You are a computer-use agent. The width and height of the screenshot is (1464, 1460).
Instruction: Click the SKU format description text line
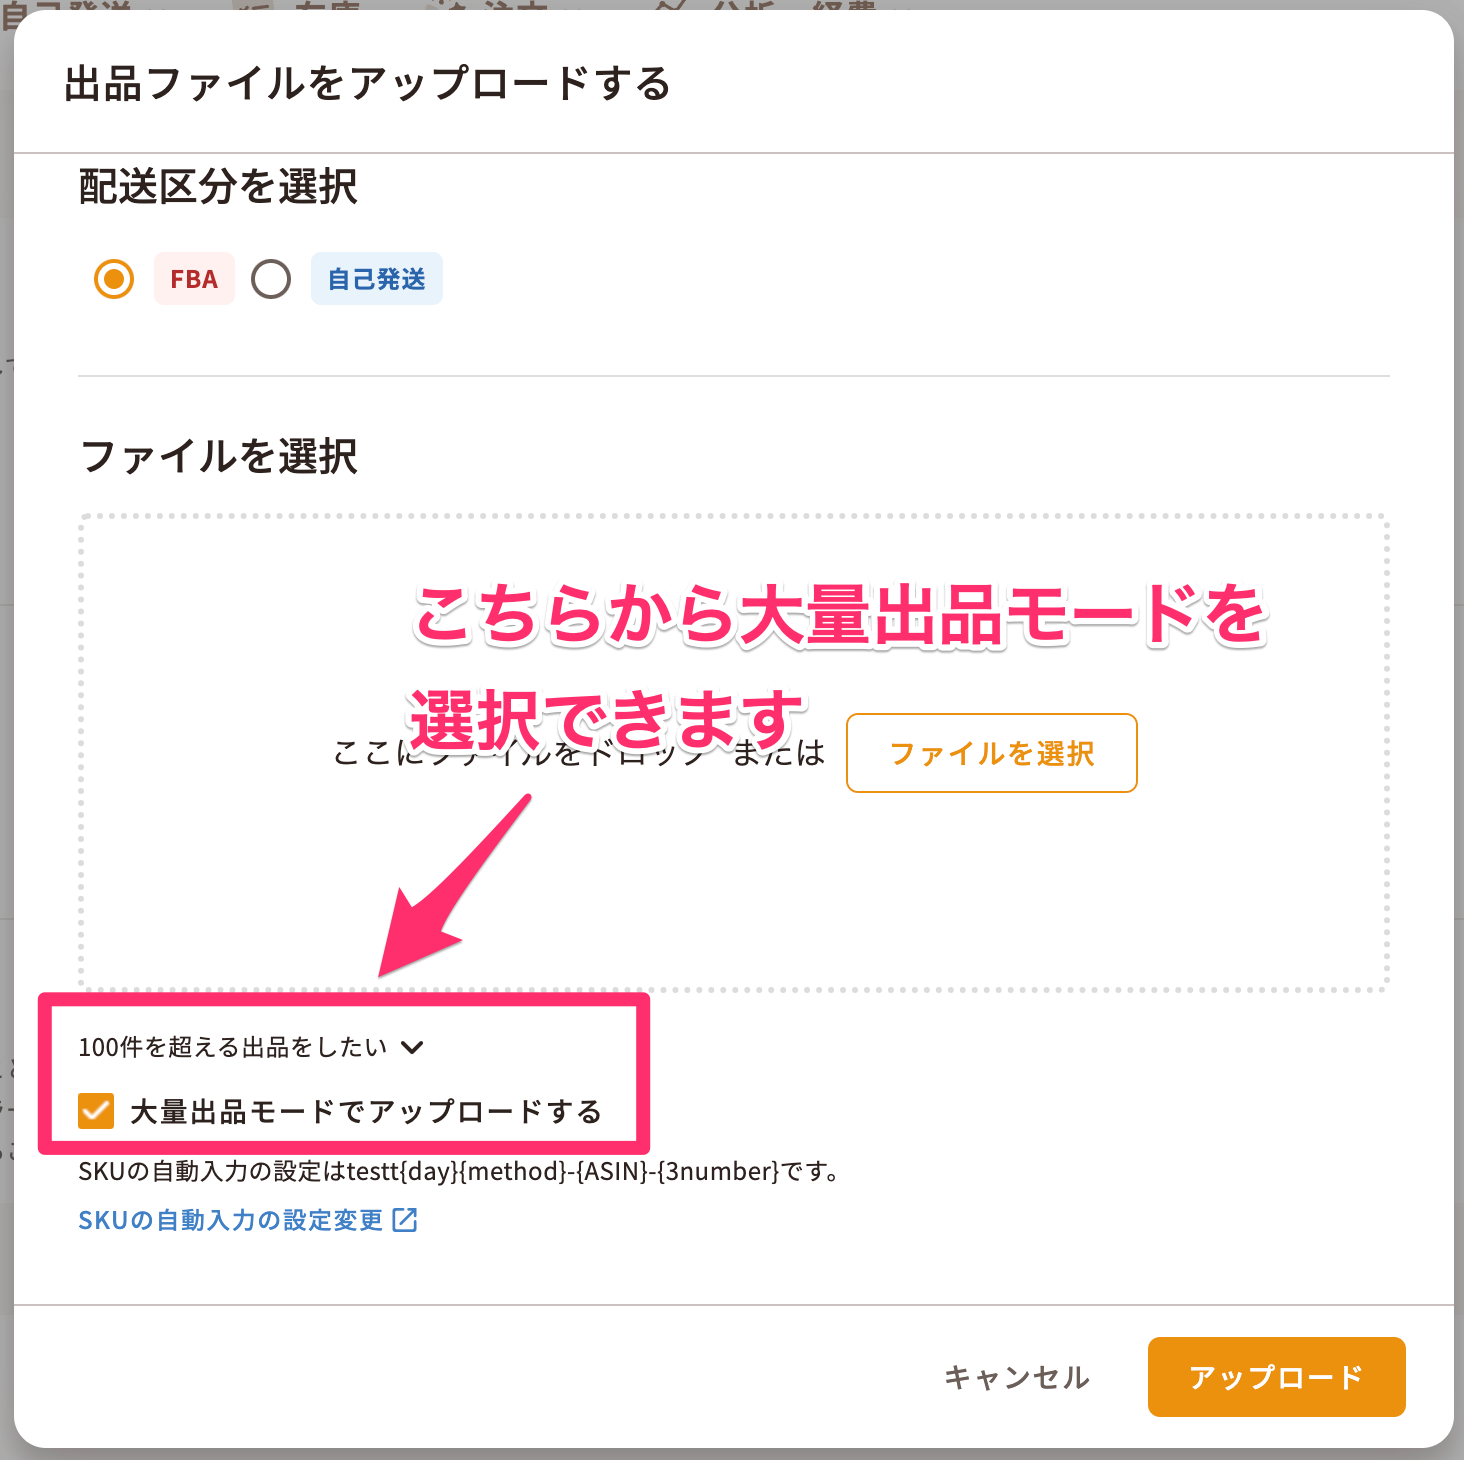[x=458, y=1171]
